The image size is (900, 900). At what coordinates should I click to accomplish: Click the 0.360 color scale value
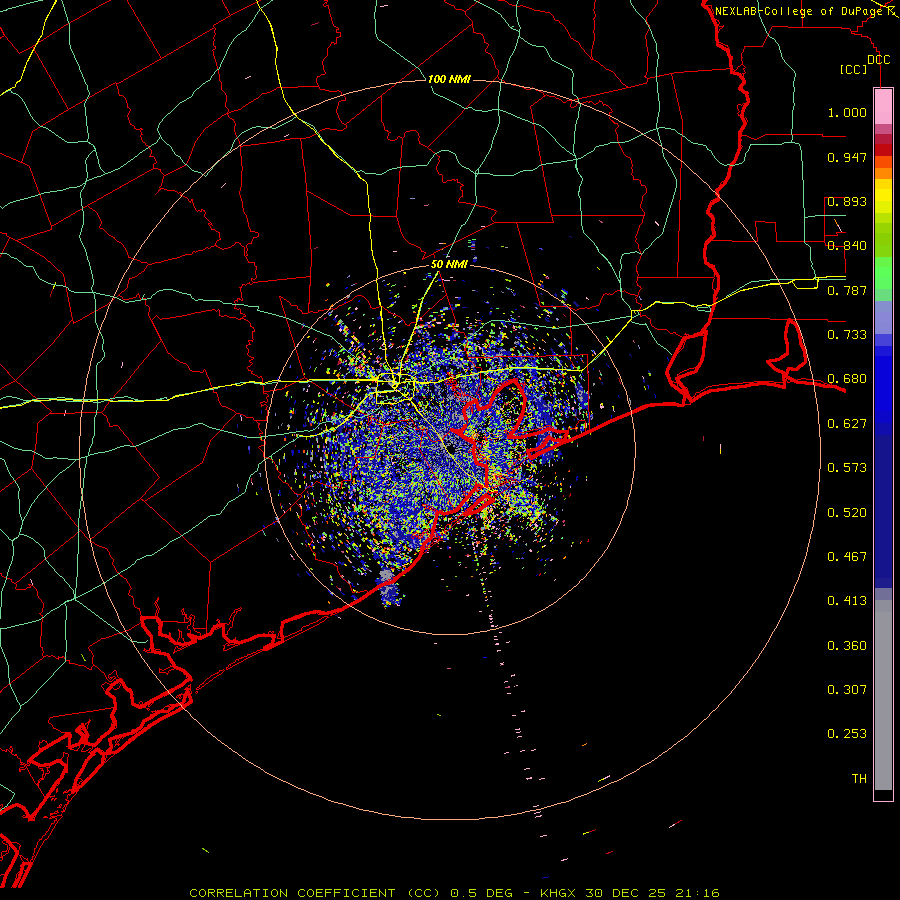(847, 646)
